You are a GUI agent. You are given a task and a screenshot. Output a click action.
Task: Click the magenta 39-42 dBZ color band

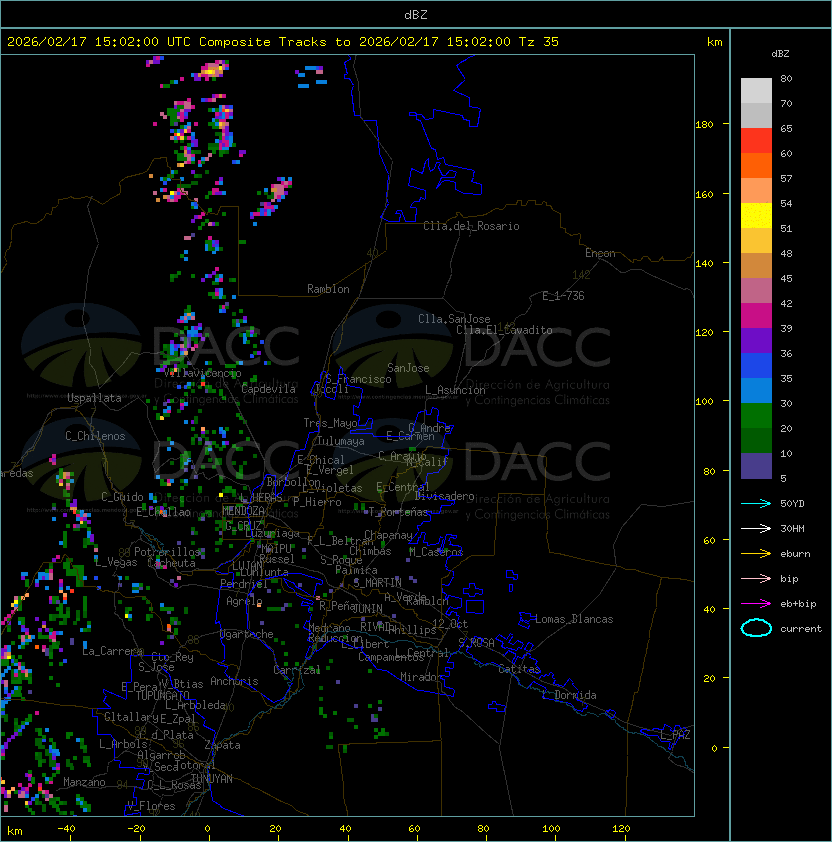[756, 316]
